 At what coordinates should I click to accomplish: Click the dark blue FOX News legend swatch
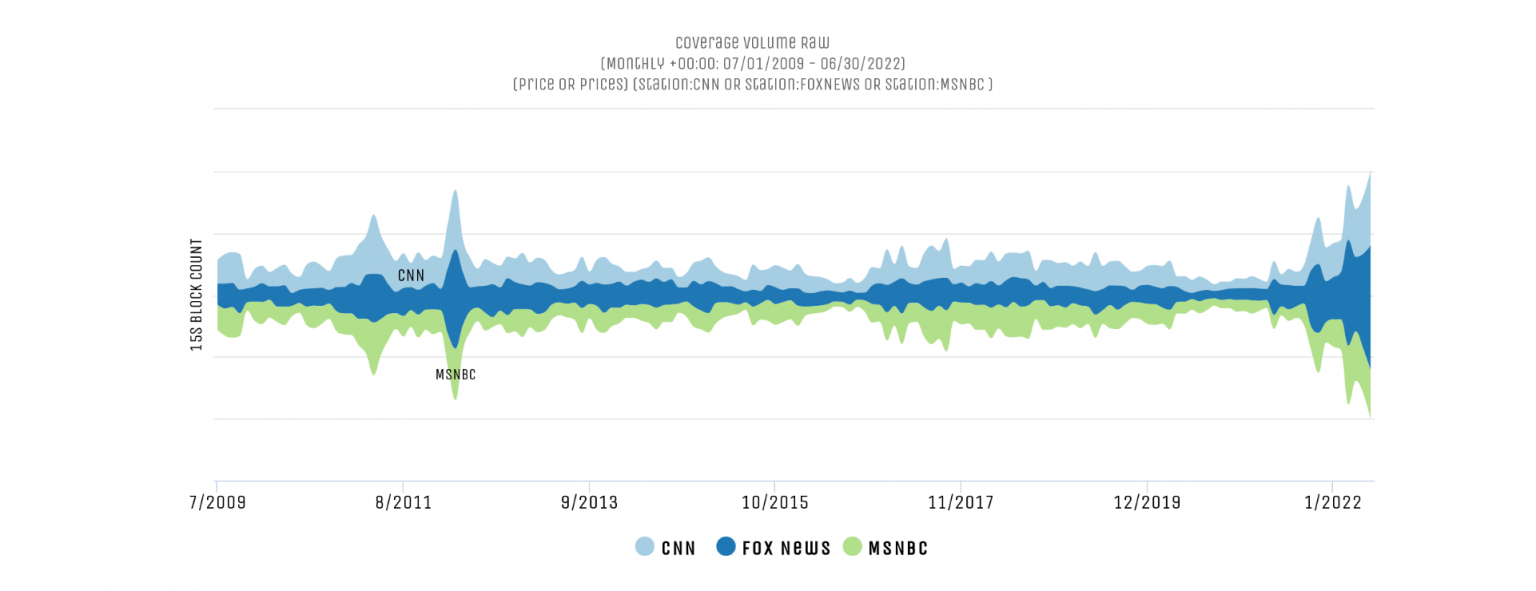(x=727, y=547)
